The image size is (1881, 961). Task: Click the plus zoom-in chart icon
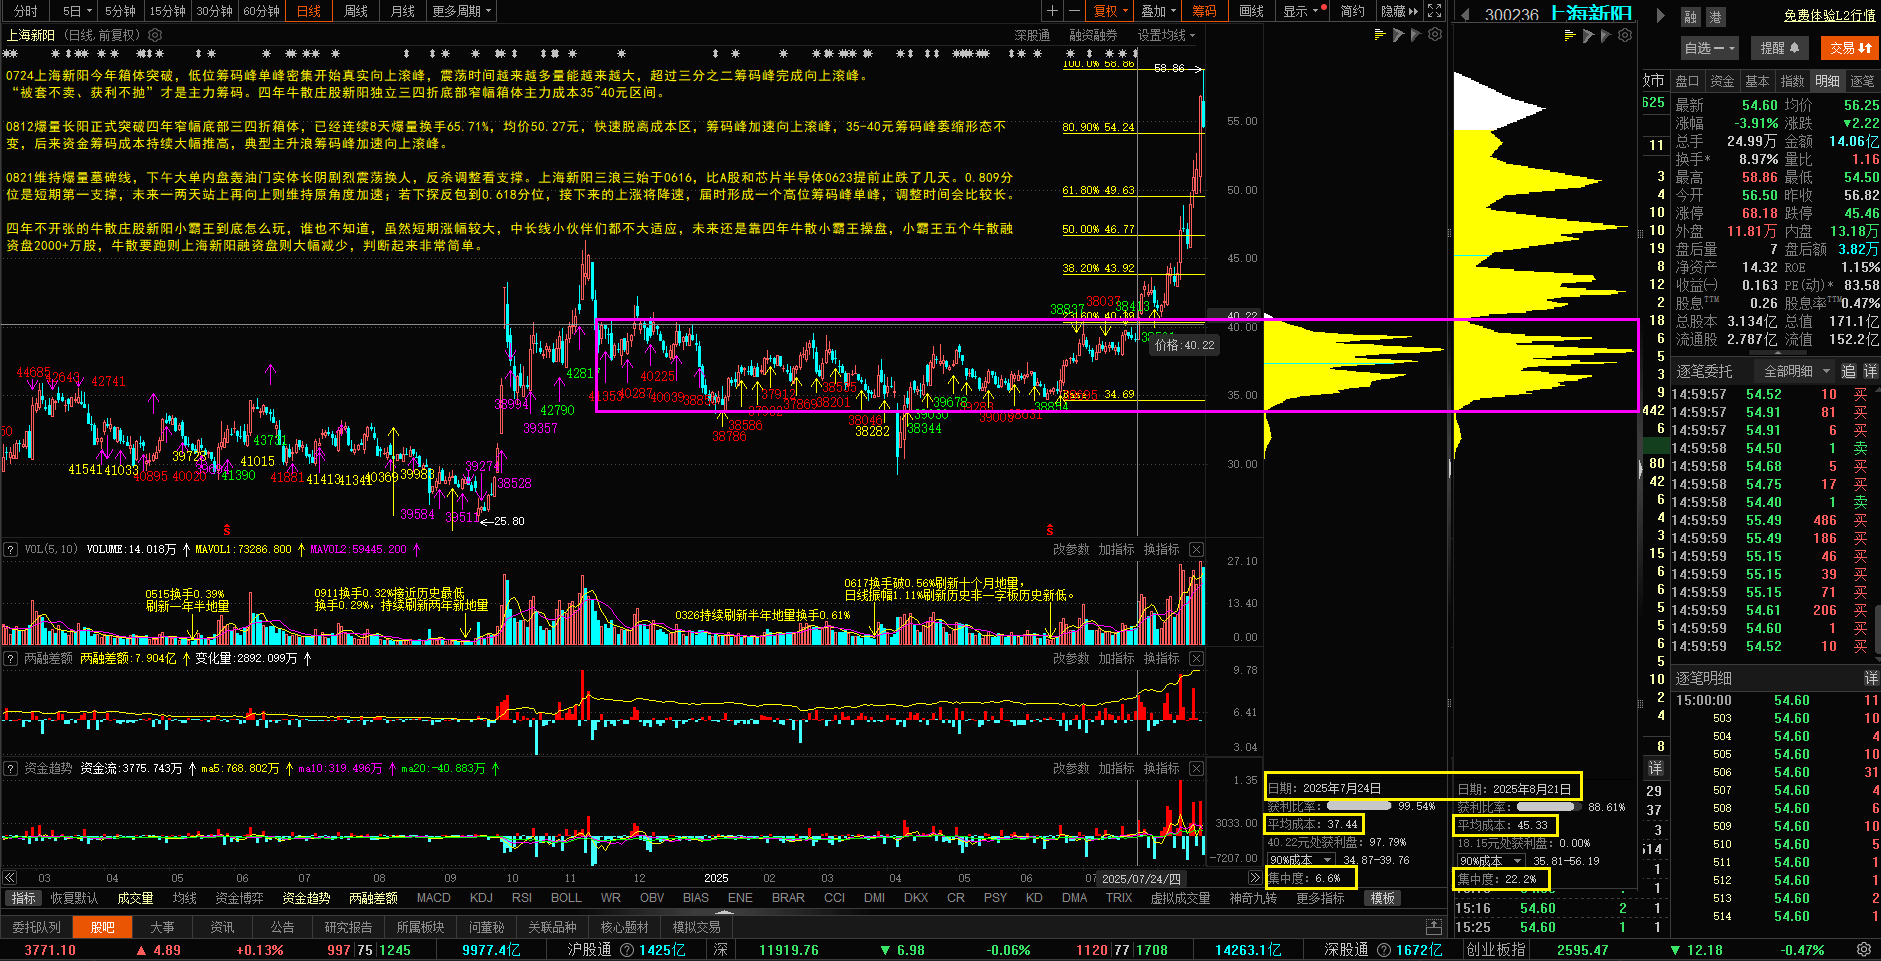[x=1052, y=11]
